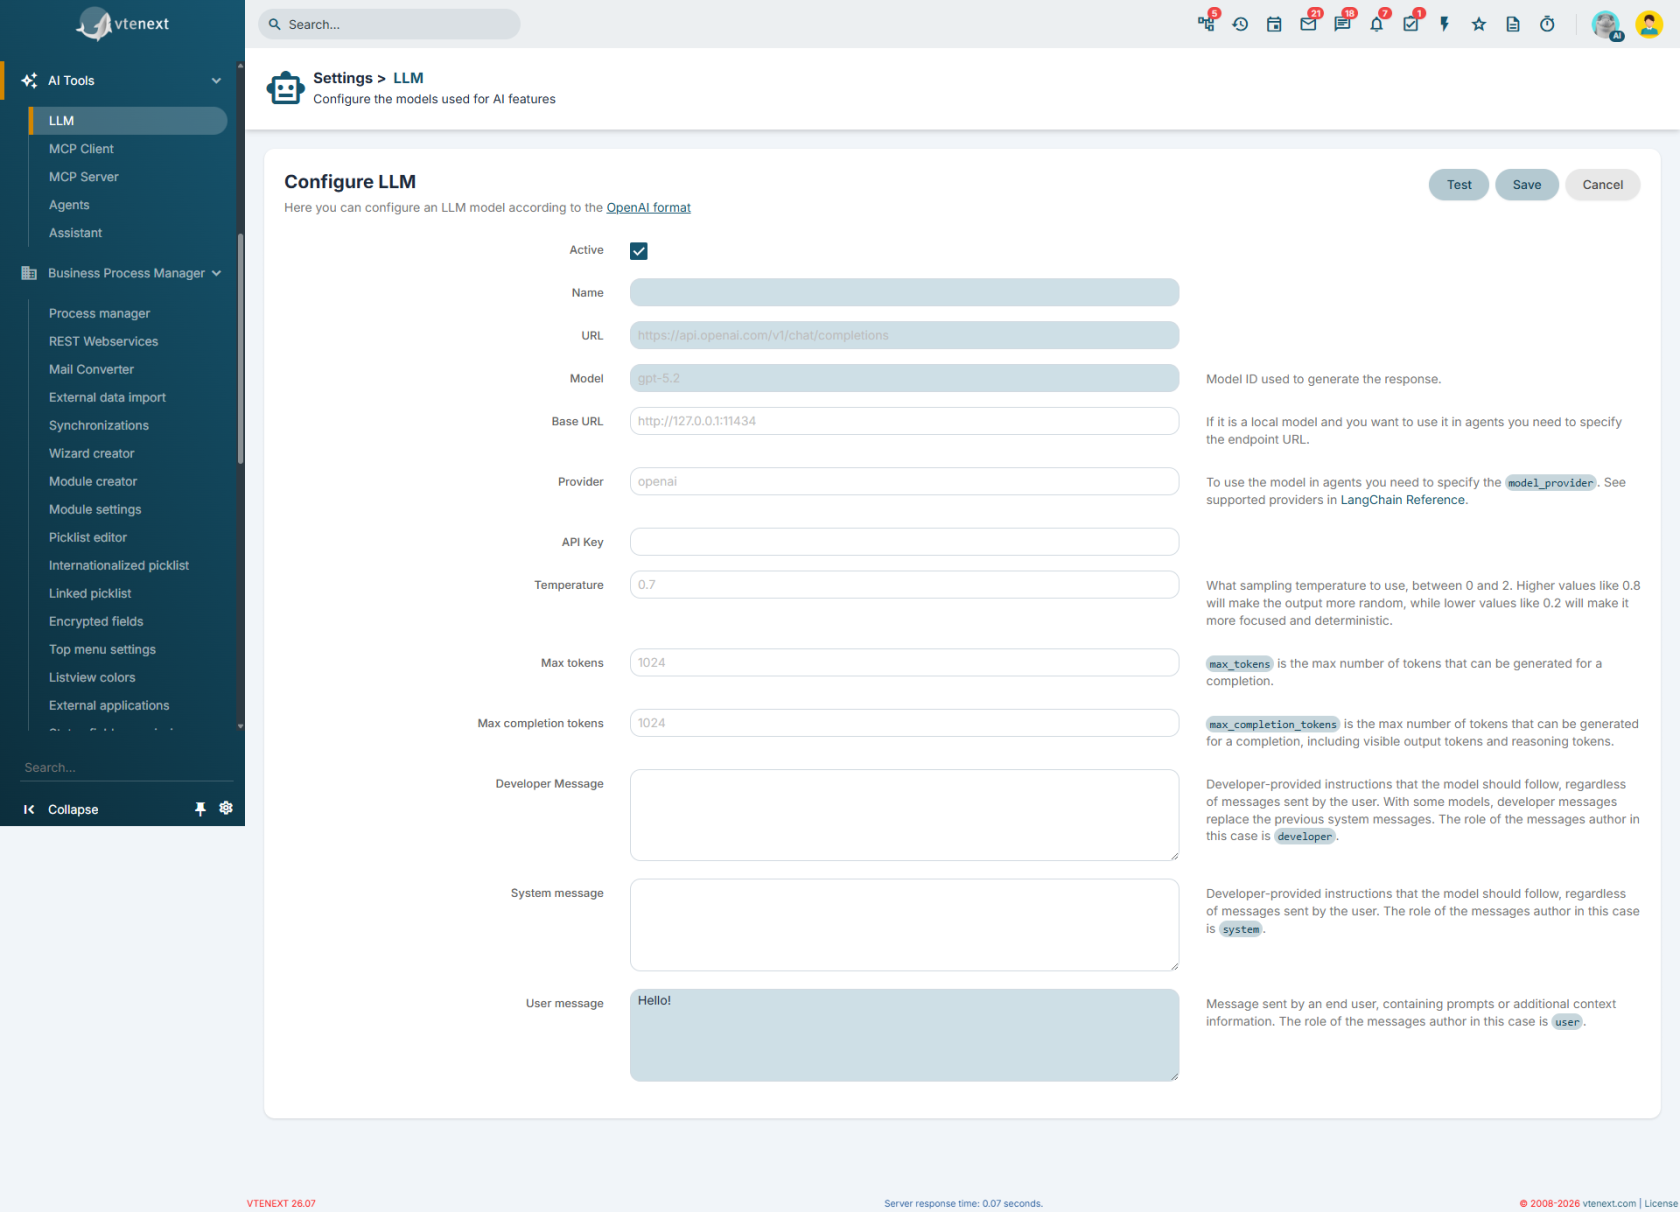Viewport: 1680px width, 1212px height.
Task: Open the calendar icon in the top bar
Action: 1274,24
